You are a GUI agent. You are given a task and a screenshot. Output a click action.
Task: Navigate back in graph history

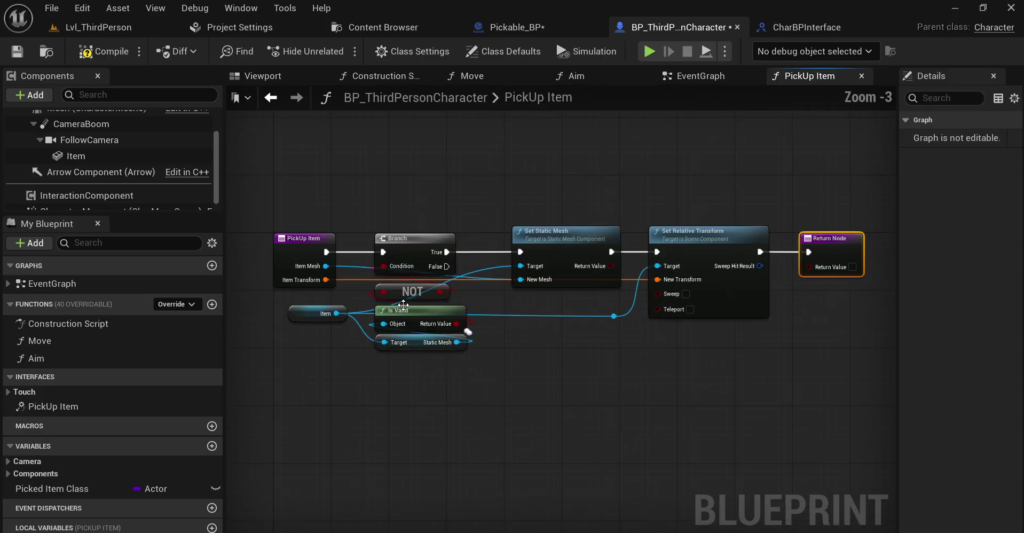[270, 97]
